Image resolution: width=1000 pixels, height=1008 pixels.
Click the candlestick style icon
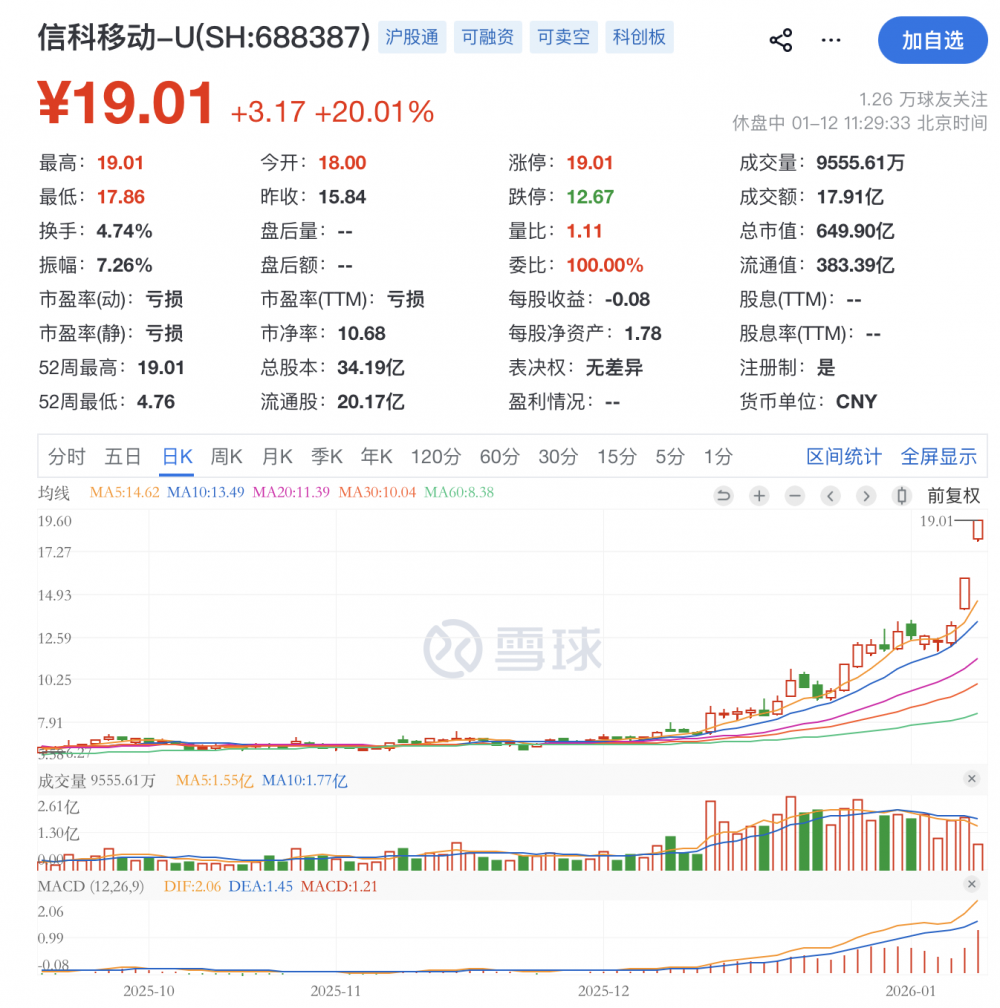tap(902, 495)
